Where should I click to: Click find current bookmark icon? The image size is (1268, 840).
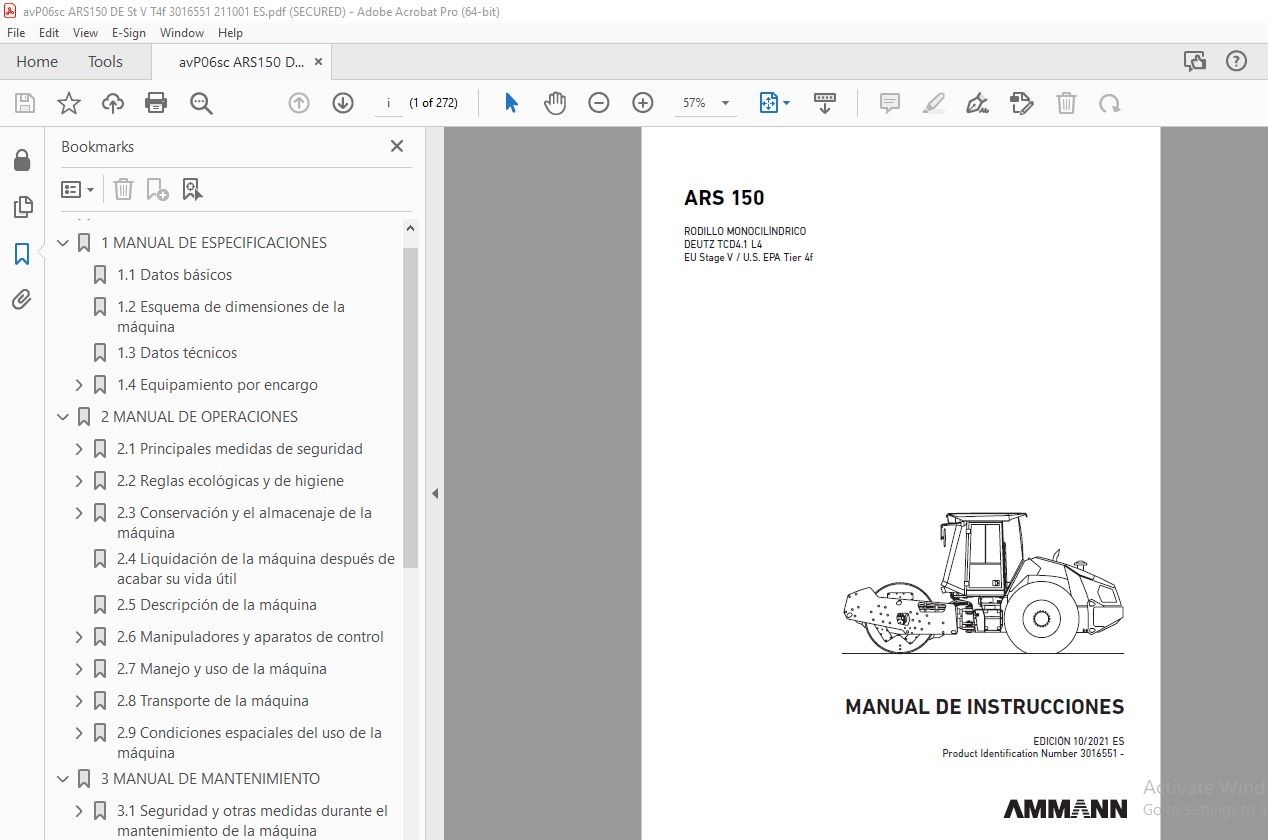[192, 189]
